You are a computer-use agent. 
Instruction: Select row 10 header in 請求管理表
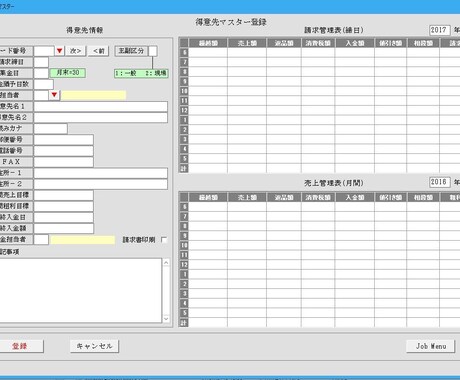pos(184,91)
